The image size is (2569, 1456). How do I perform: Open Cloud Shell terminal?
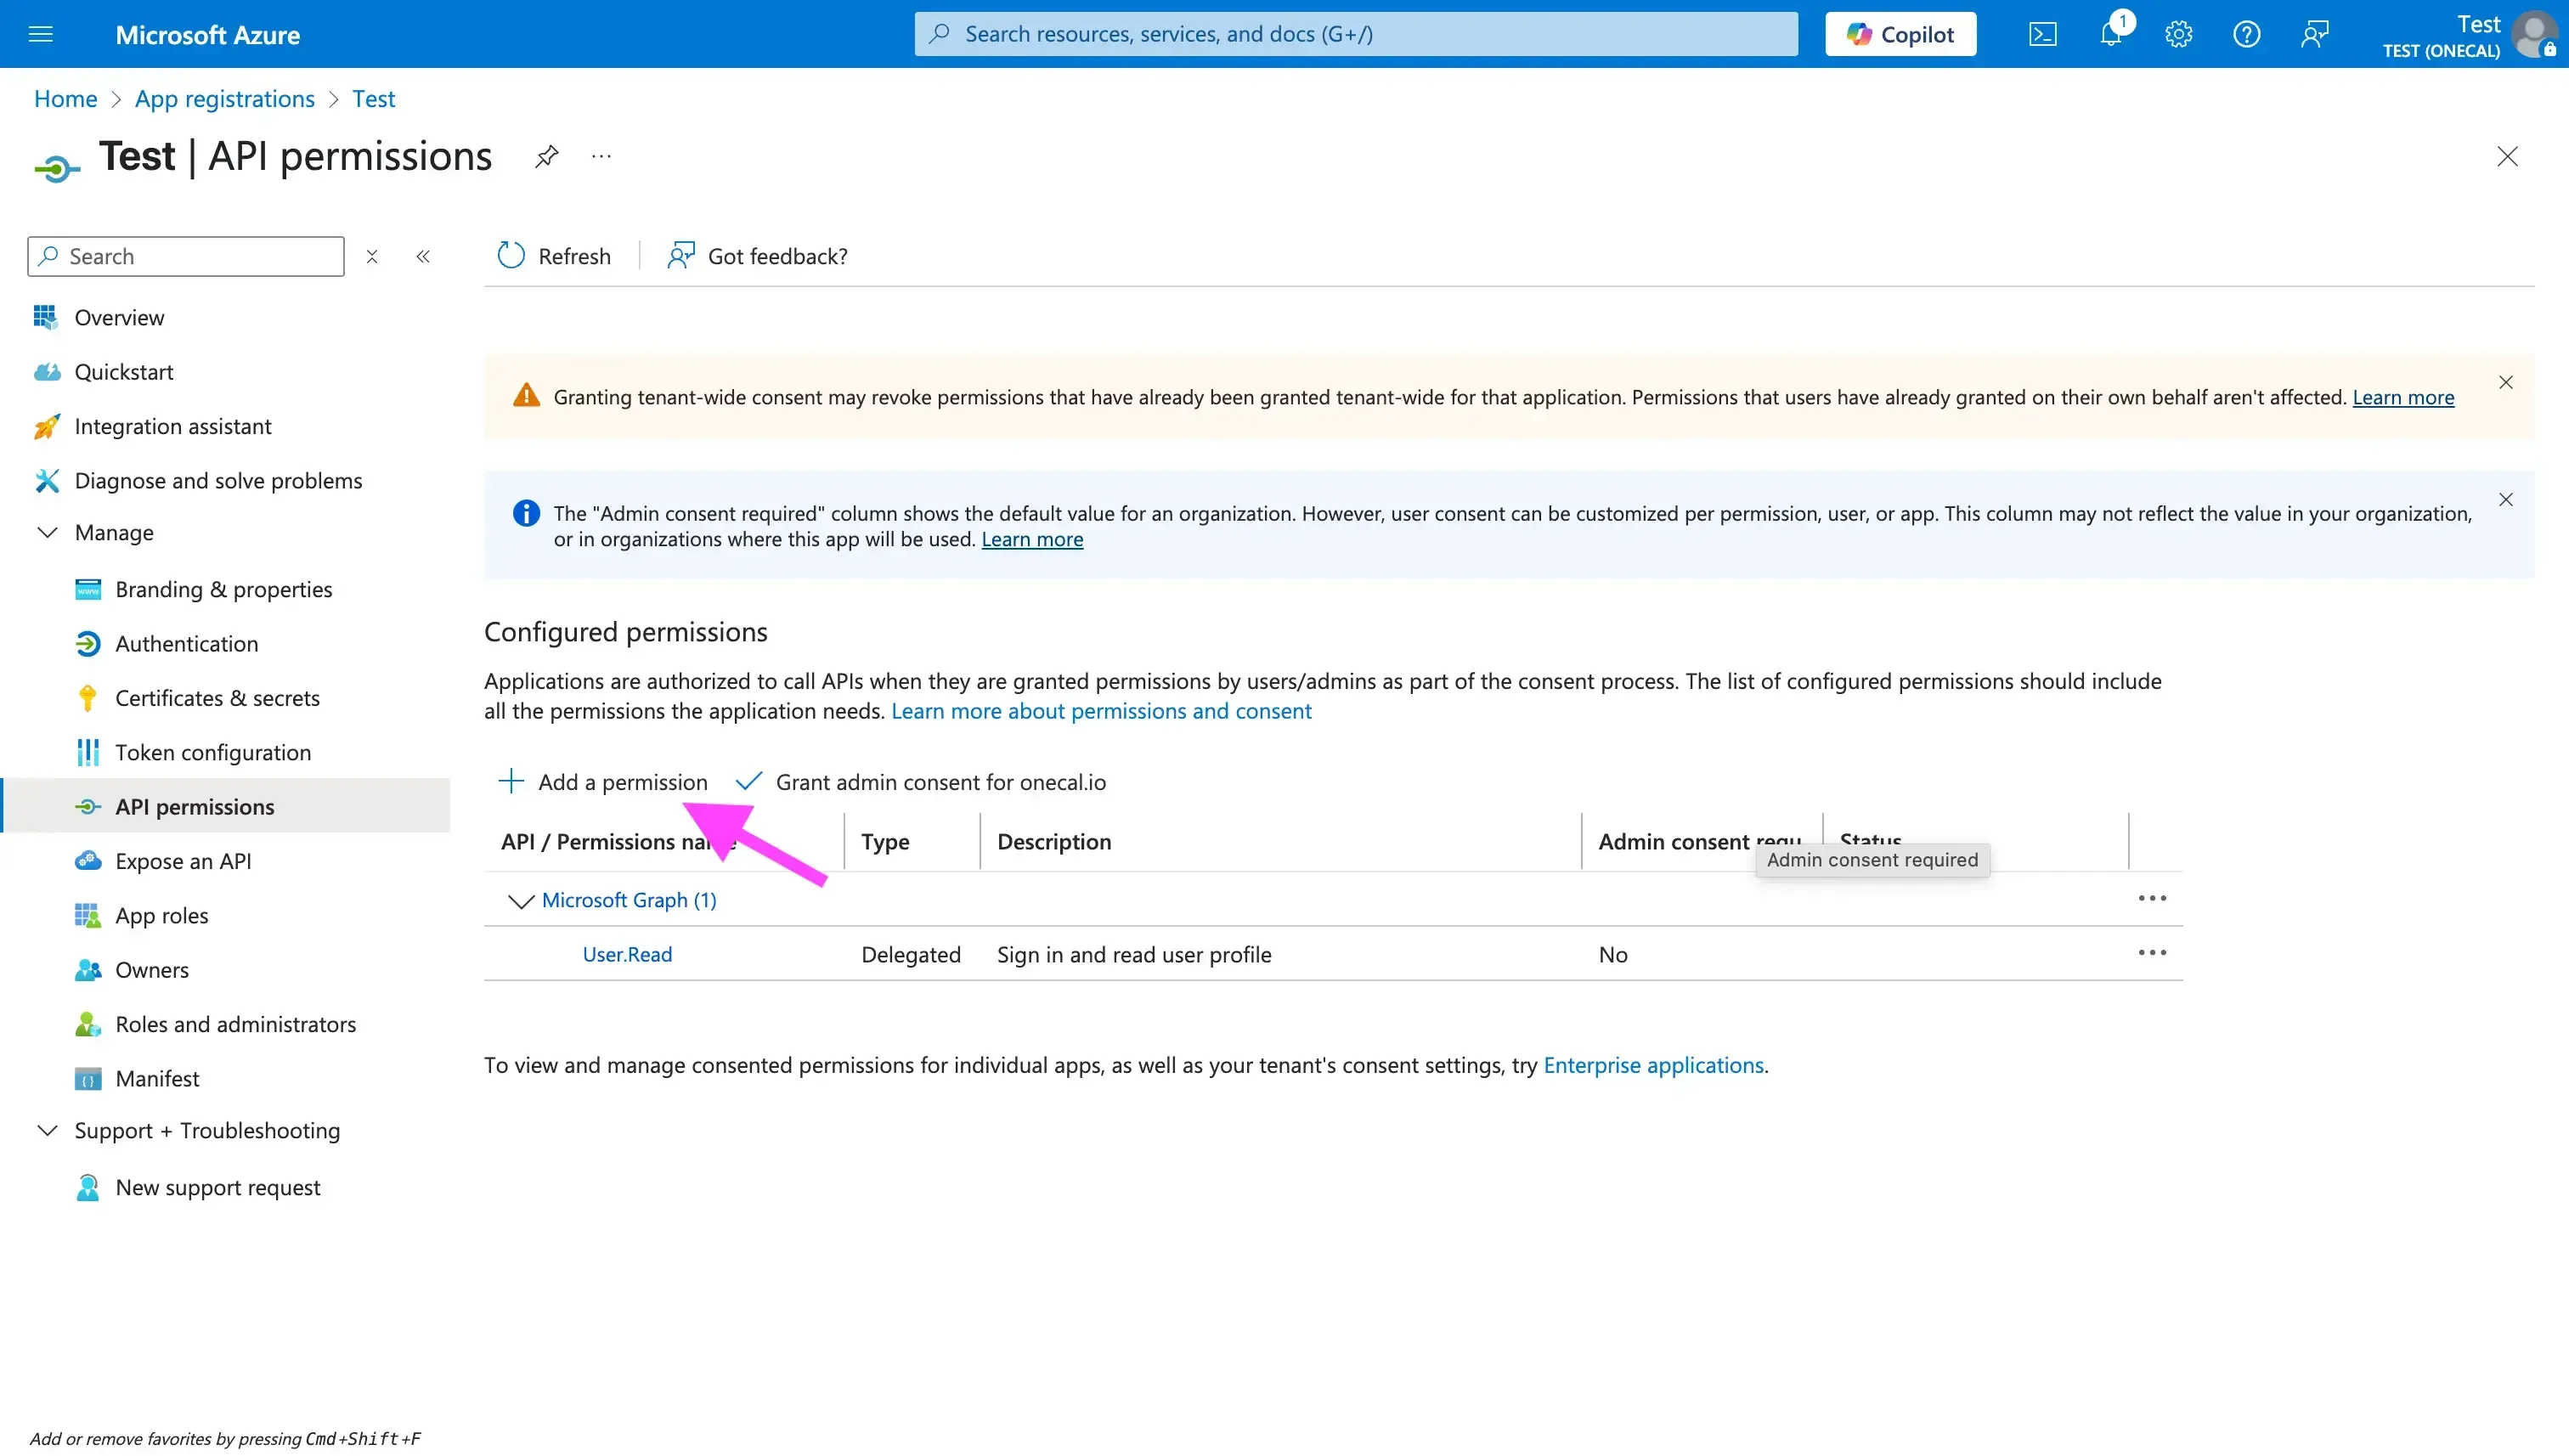click(2042, 33)
